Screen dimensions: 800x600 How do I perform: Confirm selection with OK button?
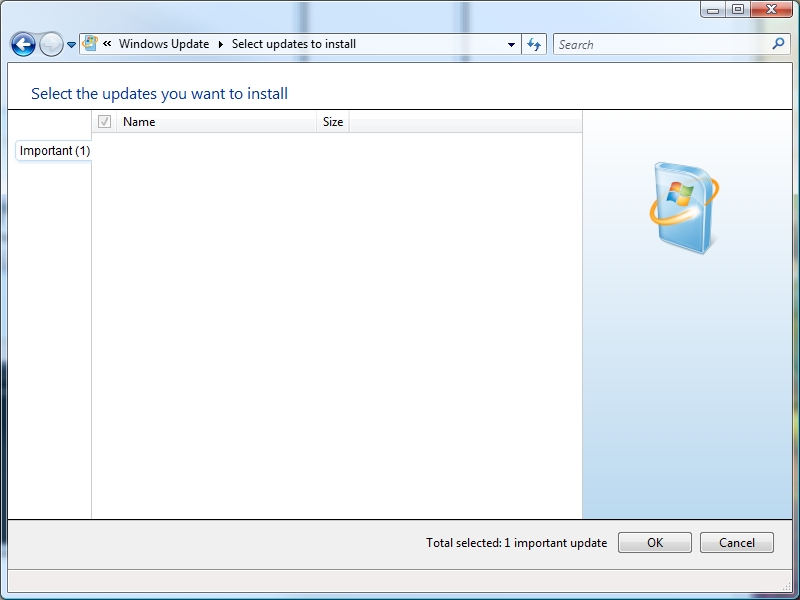click(x=654, y=543)
